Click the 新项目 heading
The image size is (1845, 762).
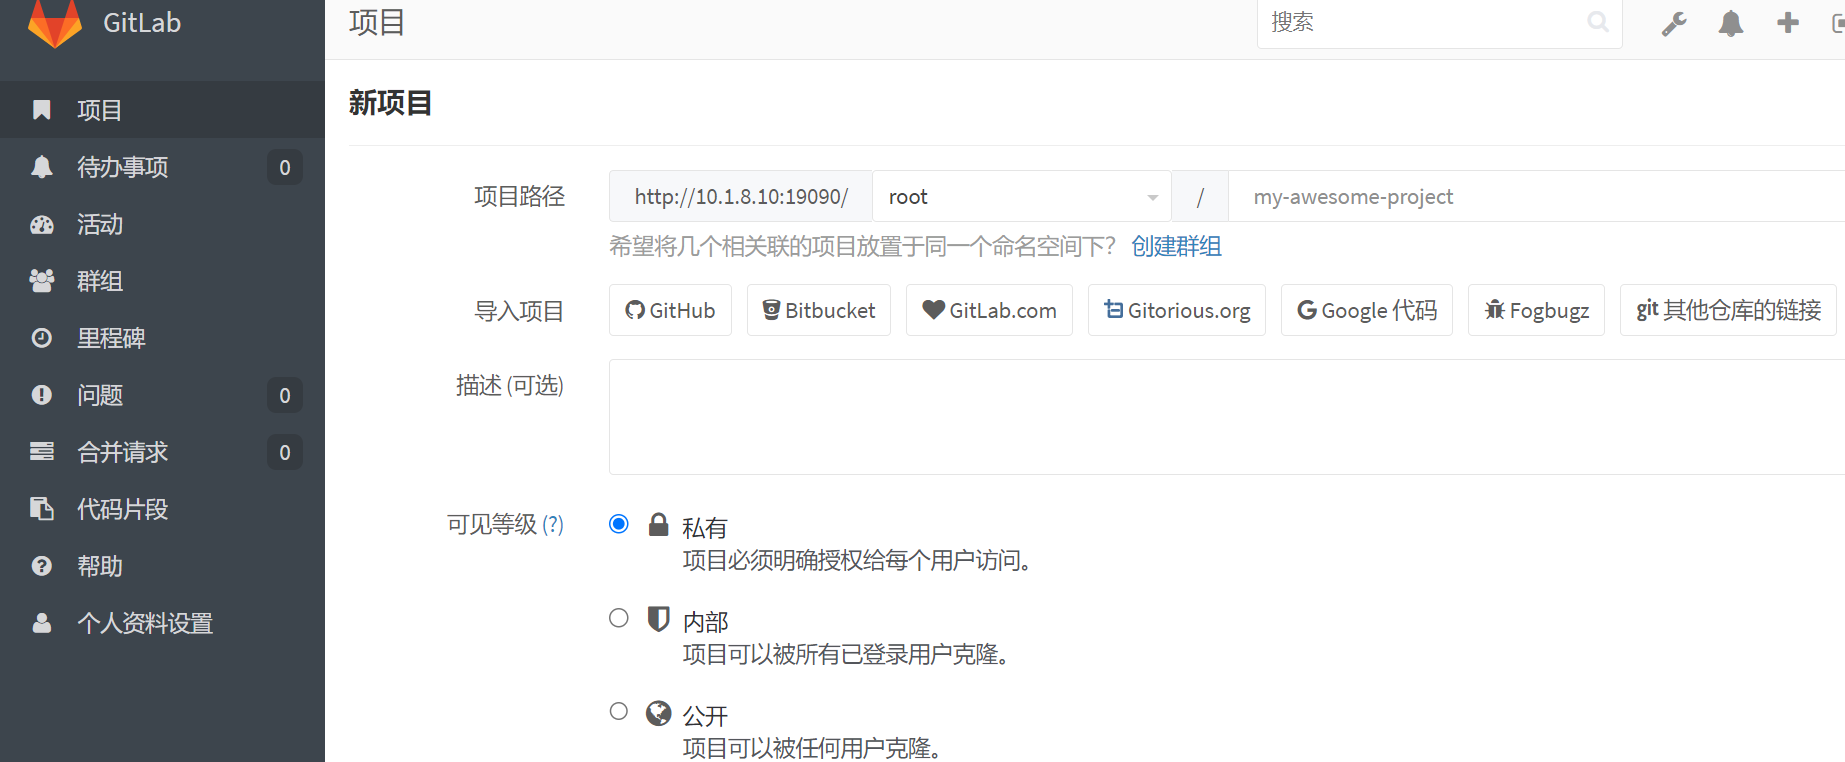pyautogui.click(x=390, y=103)
